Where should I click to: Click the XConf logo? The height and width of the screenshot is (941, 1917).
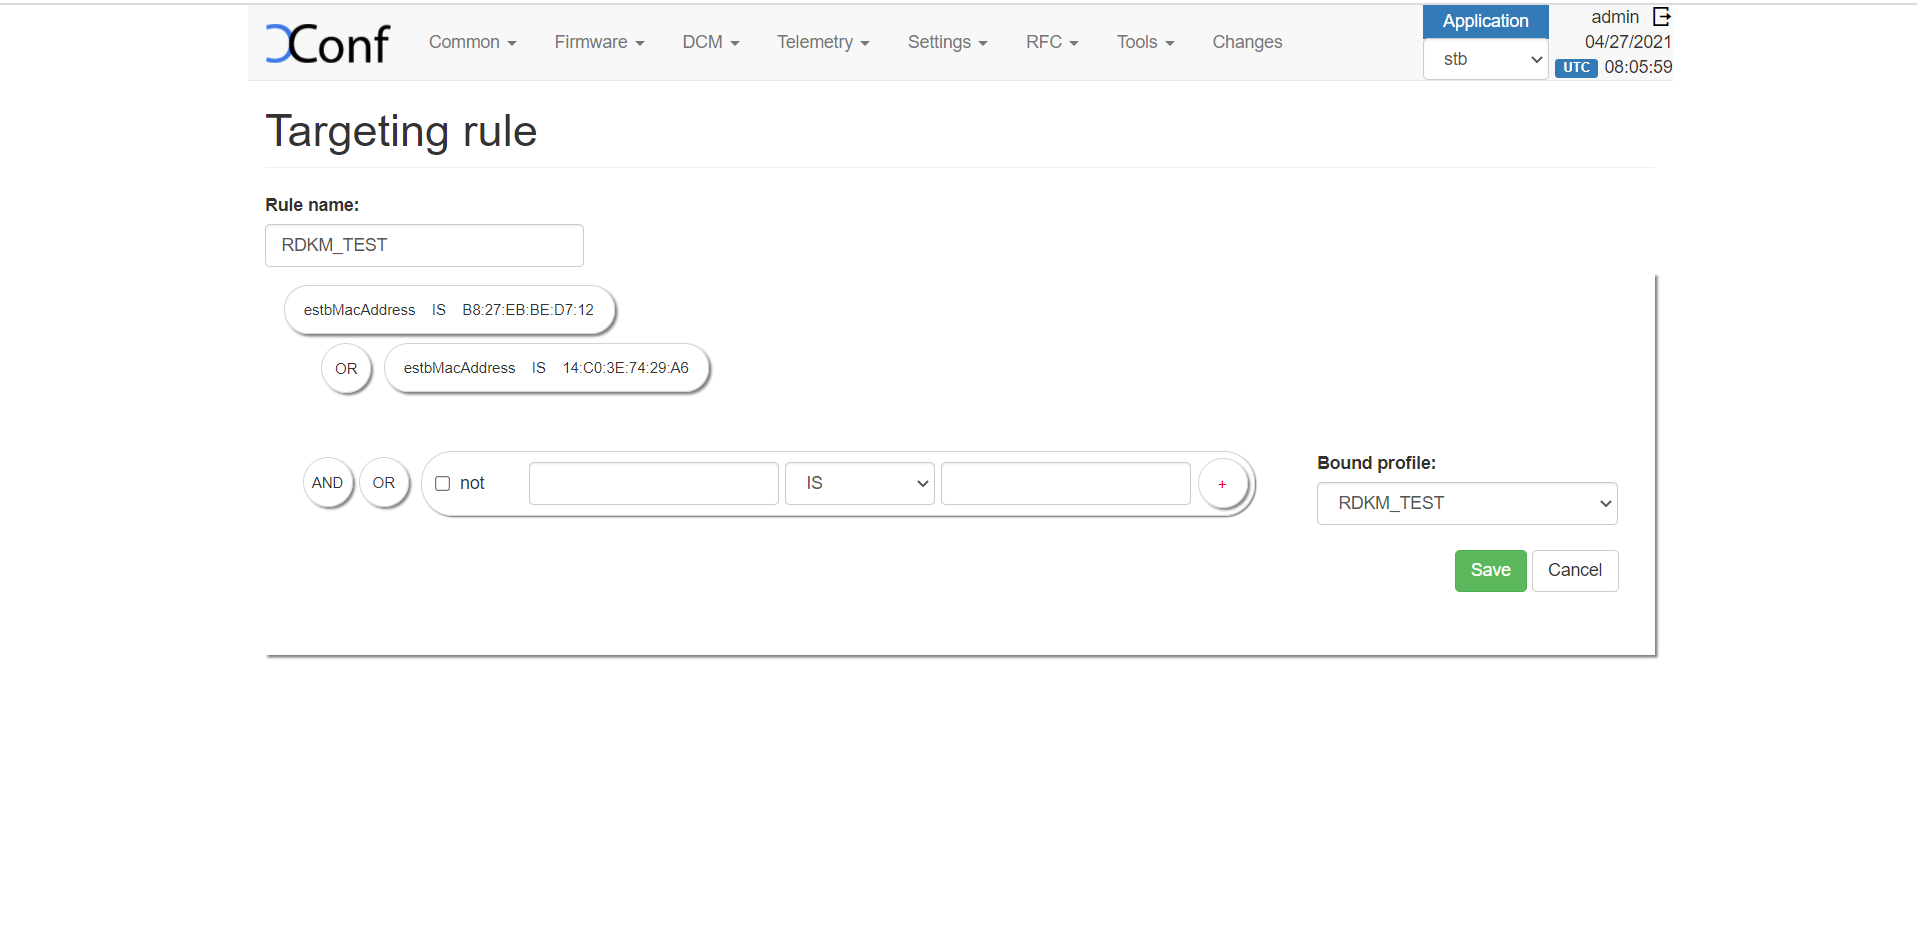point(327,43)
